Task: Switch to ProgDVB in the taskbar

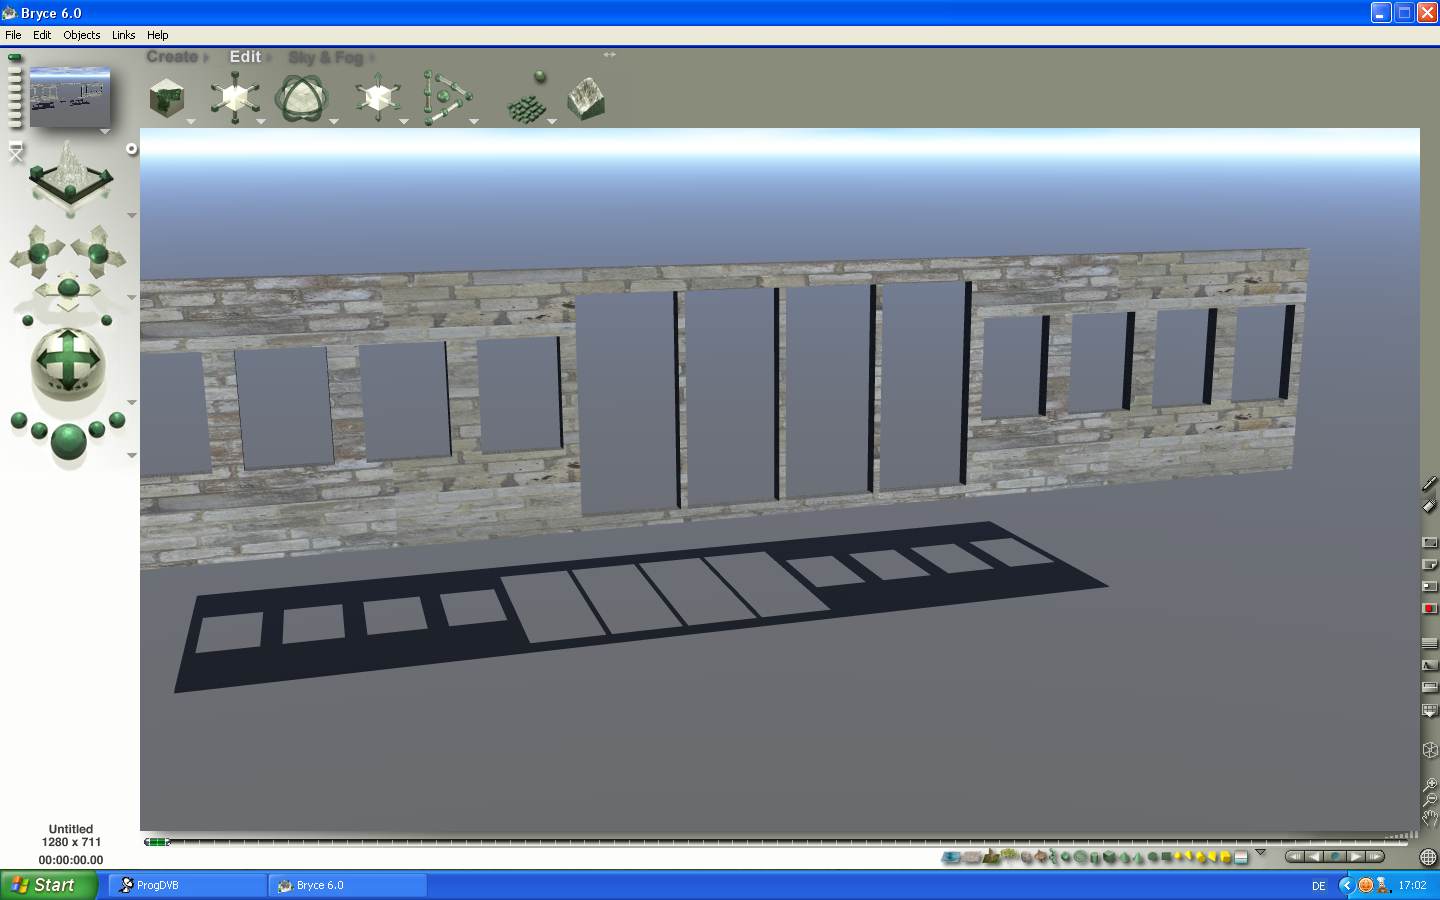Action: 188,885
